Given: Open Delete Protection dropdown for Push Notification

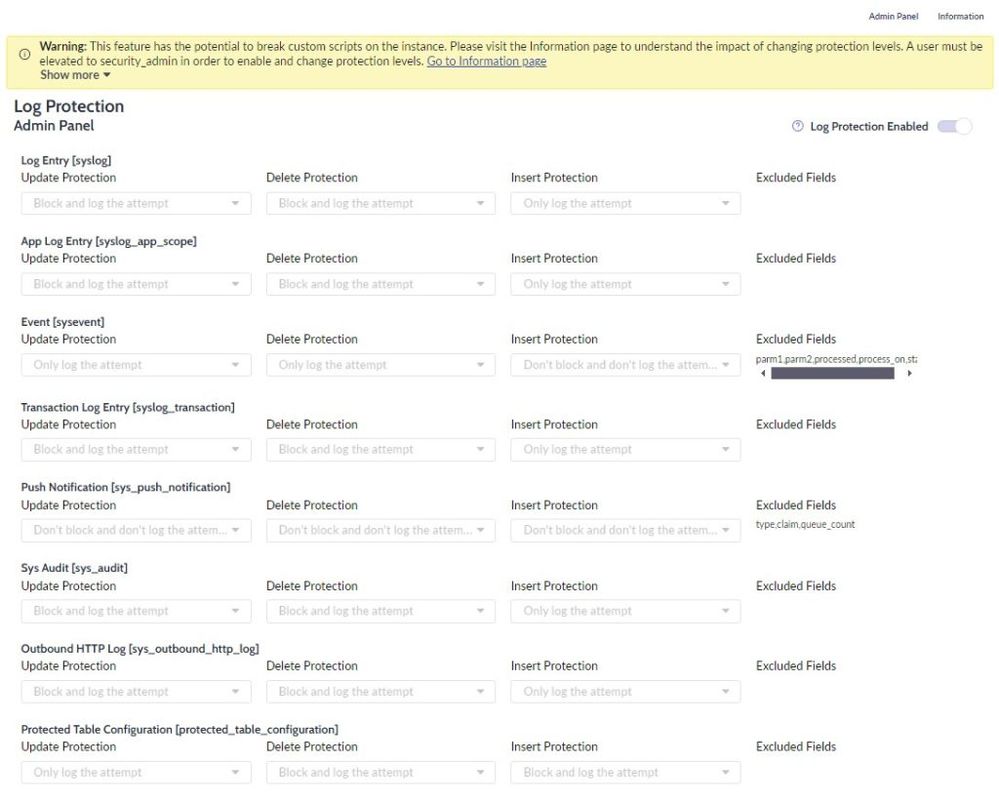Looking at the screenshot, I should click(380, 530).
